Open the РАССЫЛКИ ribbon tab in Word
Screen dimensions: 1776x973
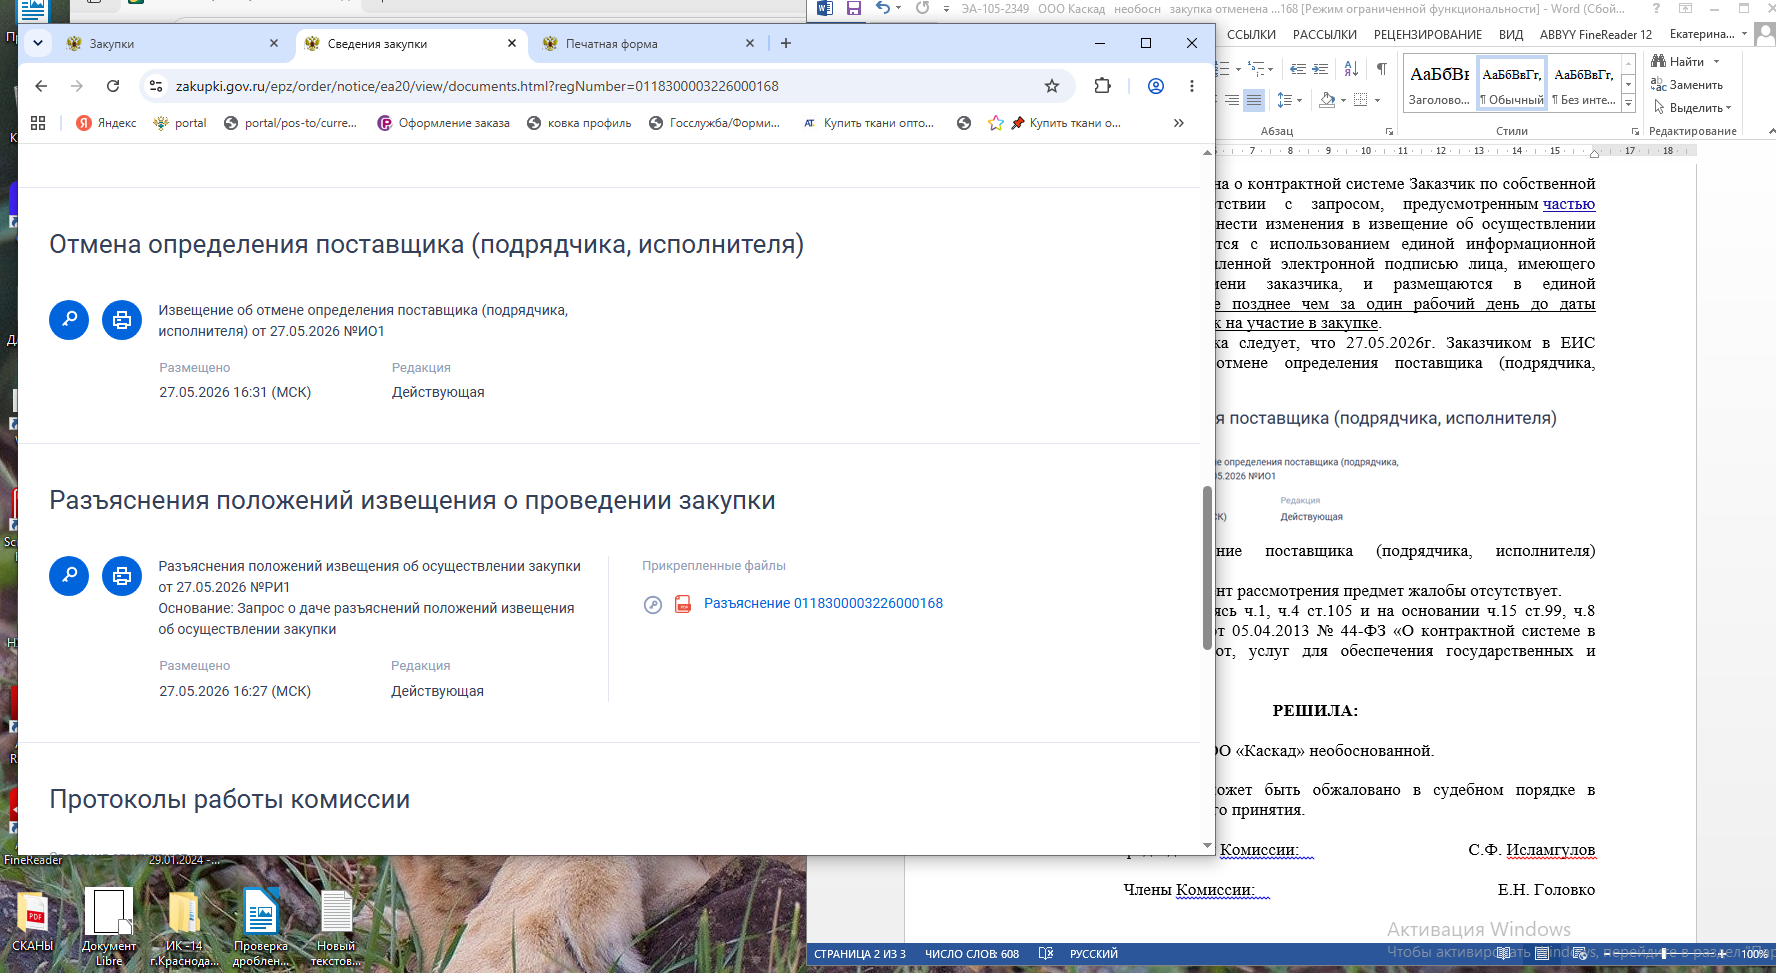1325,35
